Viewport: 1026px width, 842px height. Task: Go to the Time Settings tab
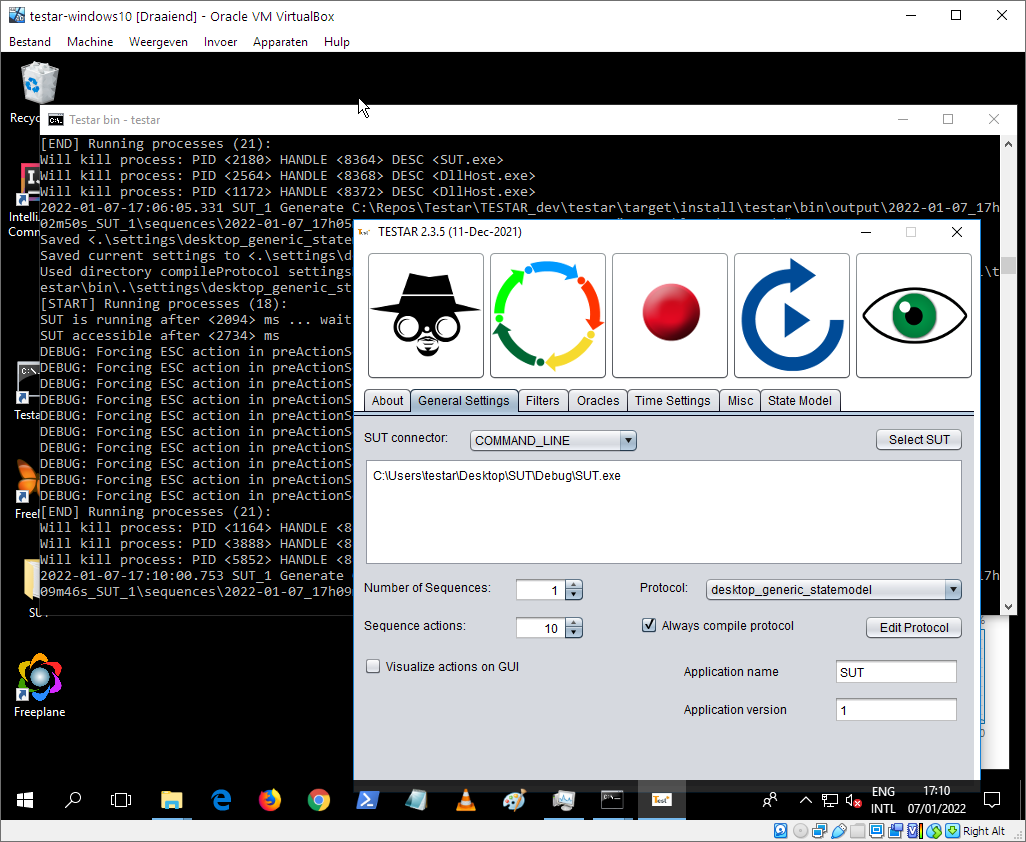click(x=673, y=400)
